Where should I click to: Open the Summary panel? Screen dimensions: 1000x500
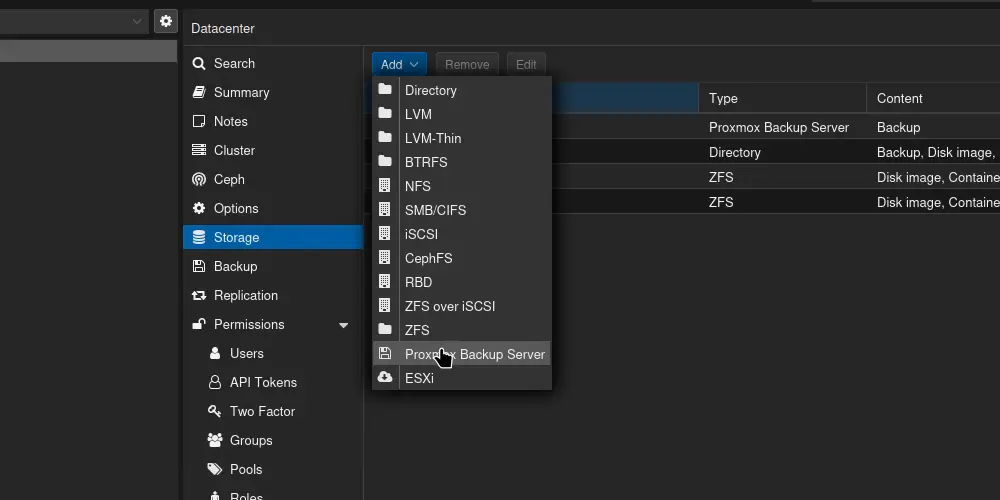pyautogui.click(x=273, y=92)
